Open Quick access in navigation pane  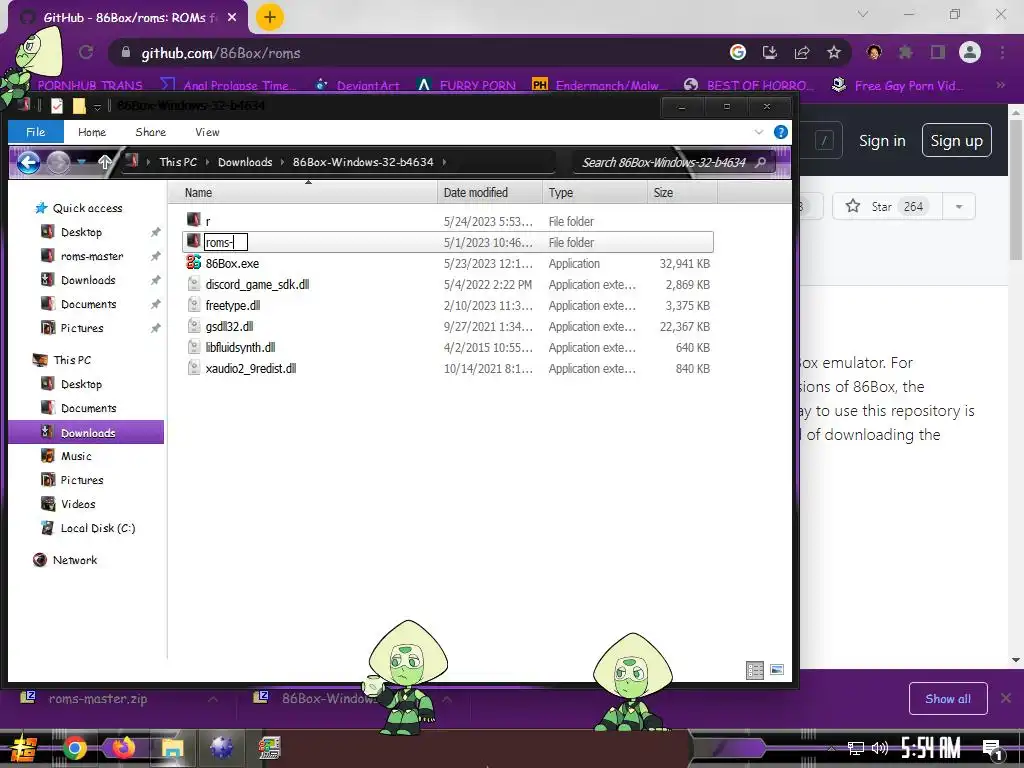point(88,208)
